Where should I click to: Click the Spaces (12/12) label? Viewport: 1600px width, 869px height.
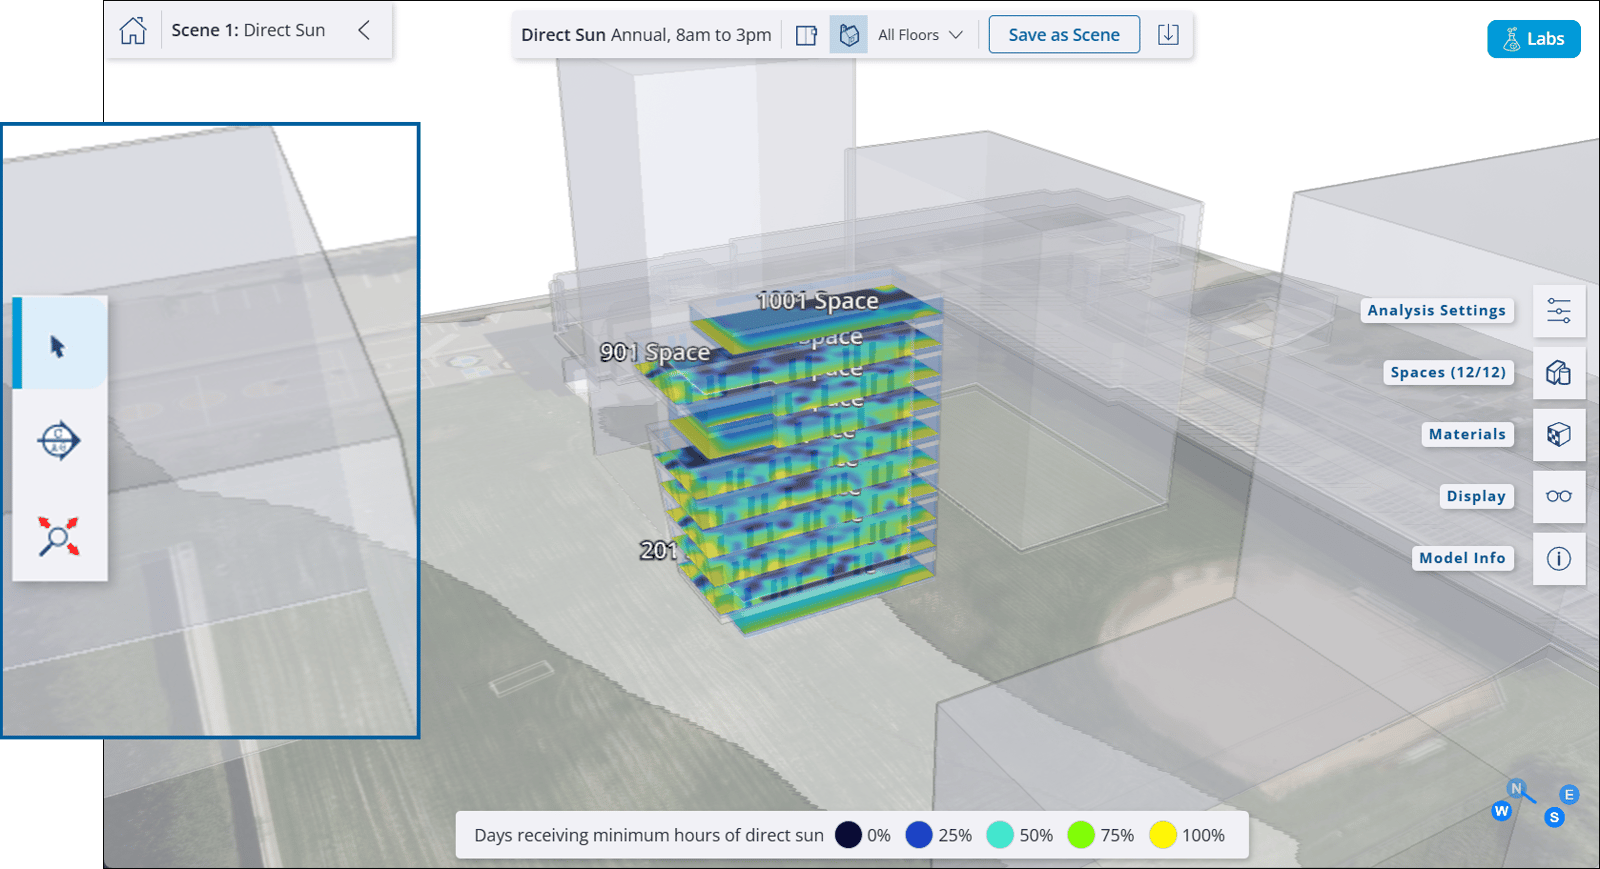(1448, 373)
